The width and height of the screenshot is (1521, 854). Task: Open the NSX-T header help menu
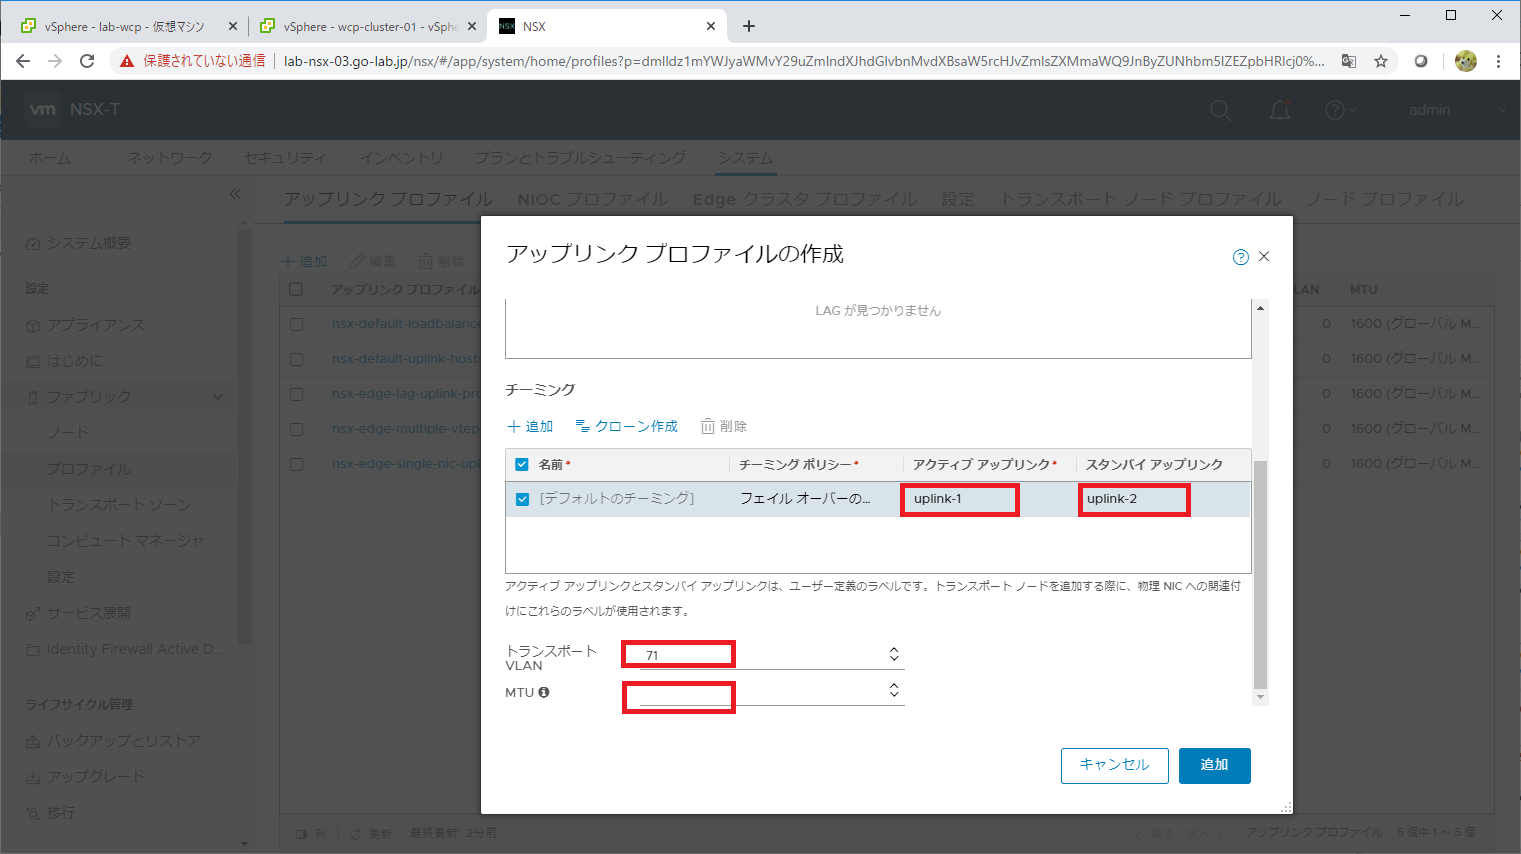click(1340, 110)
